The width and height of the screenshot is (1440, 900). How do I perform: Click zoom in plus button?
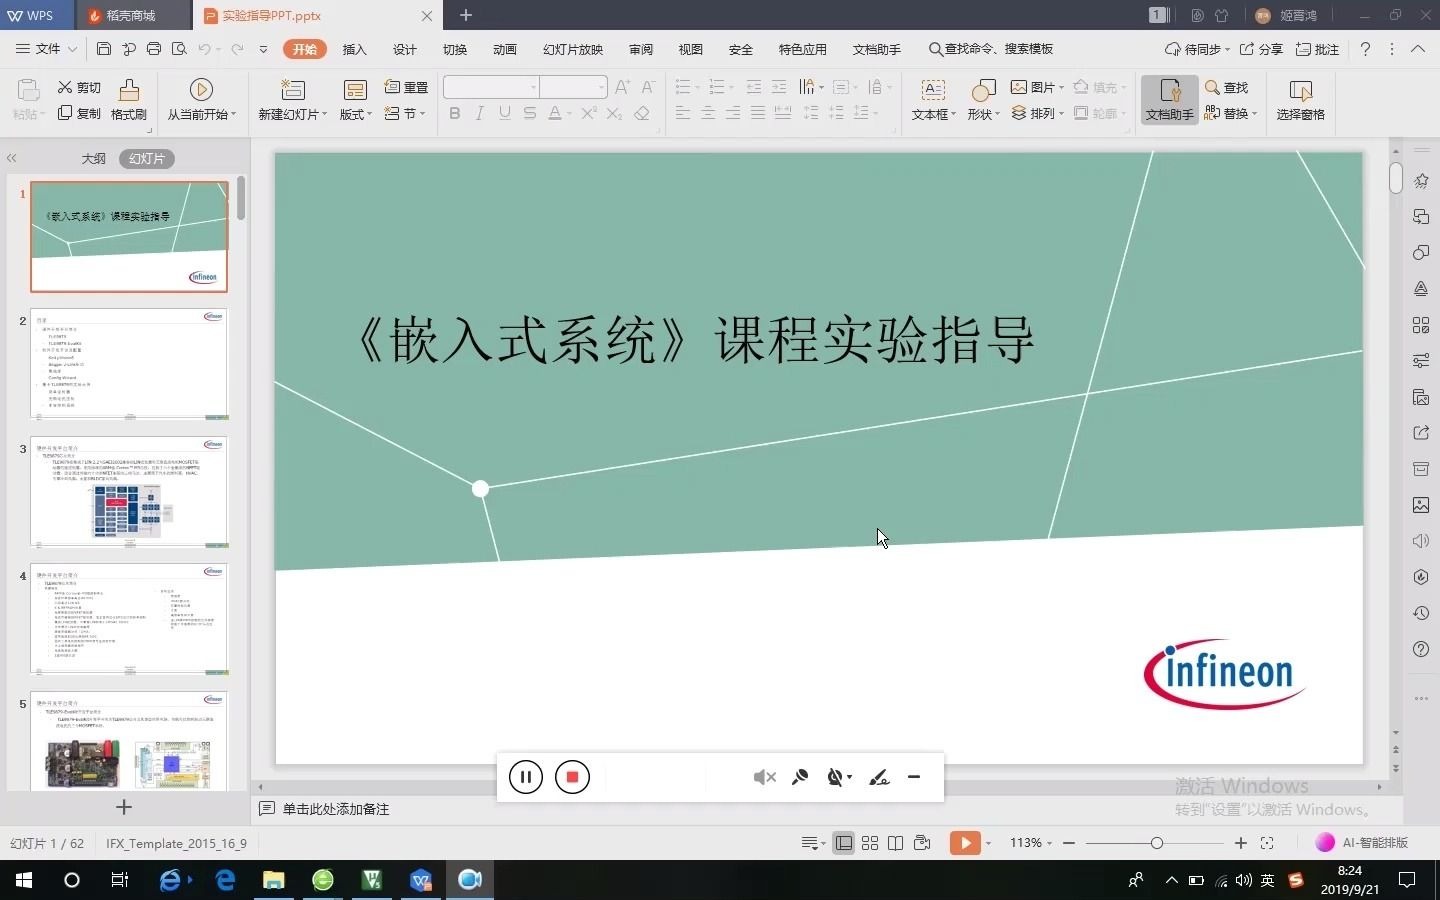[1241, 843]
